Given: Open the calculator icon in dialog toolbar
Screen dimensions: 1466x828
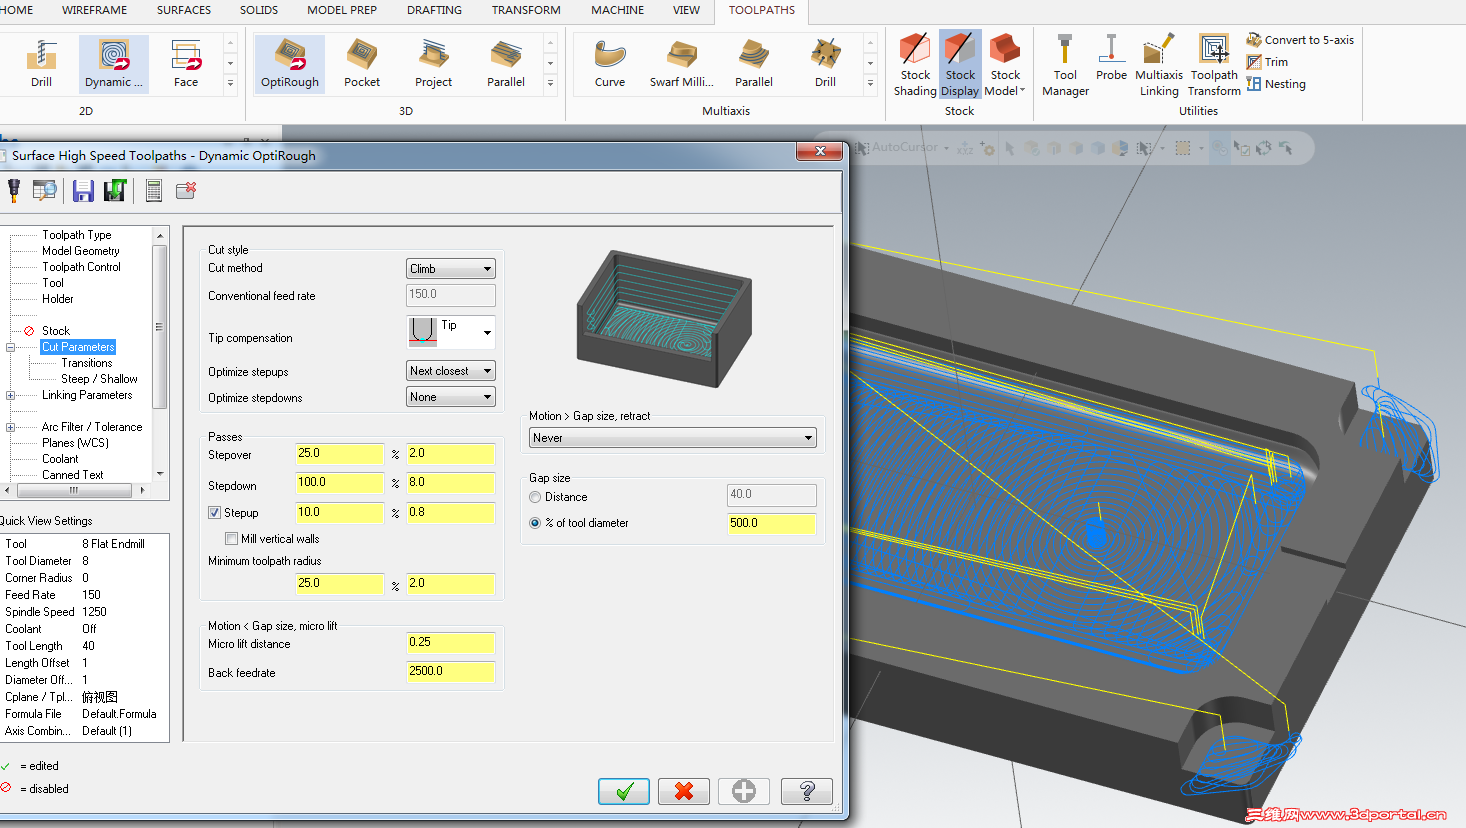Looking at the screenshot, I should coord(153,190).
